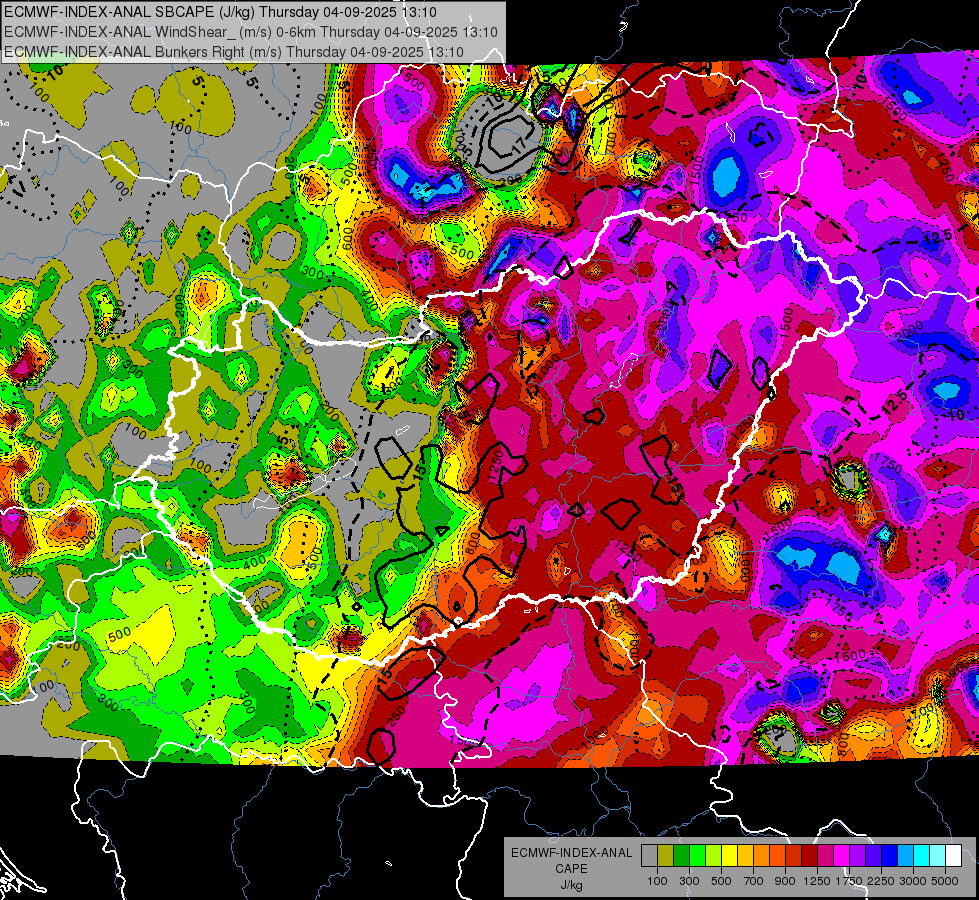Click the 3000 value on legend scale
This screenshot has height=900, width=979.
tap(913, 881)
